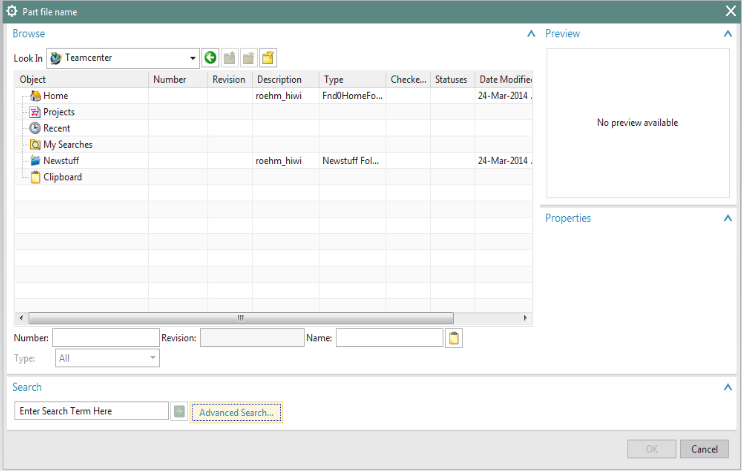Click the Cancel button
This screenshot has height=471, width=742.
tap(704, 449)
